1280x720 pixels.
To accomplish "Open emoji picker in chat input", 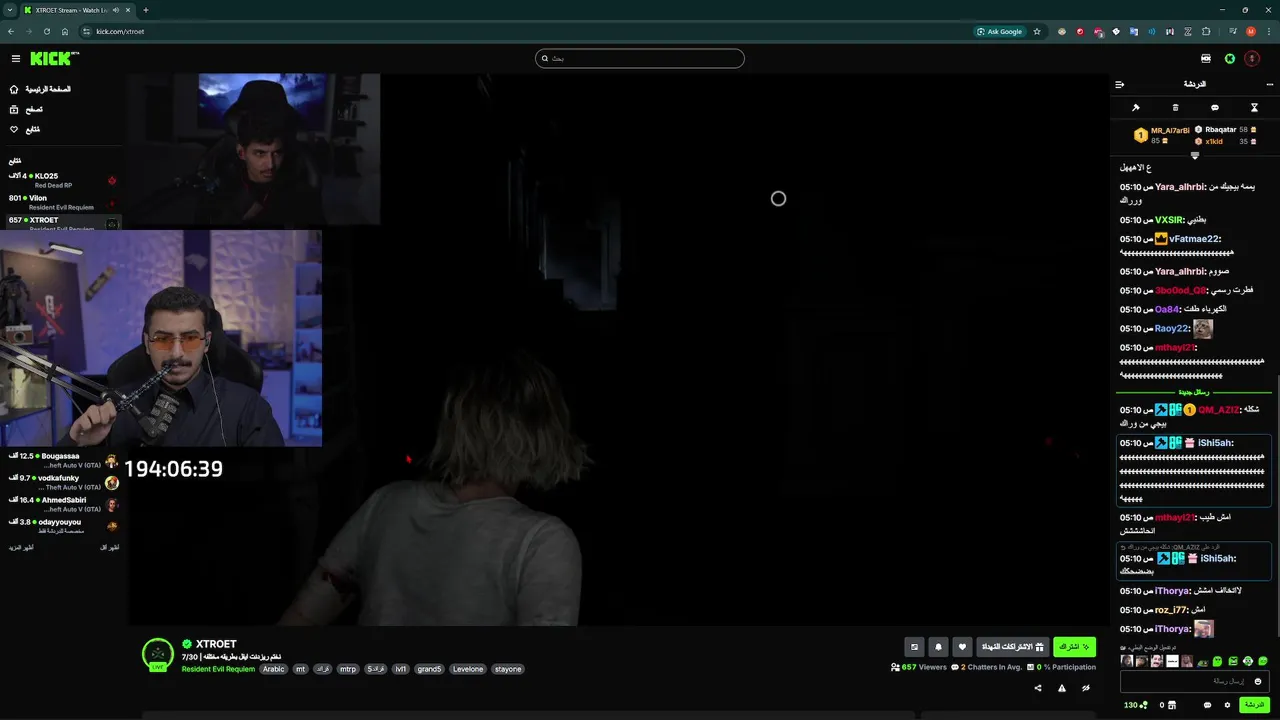I will (1258, 681).
